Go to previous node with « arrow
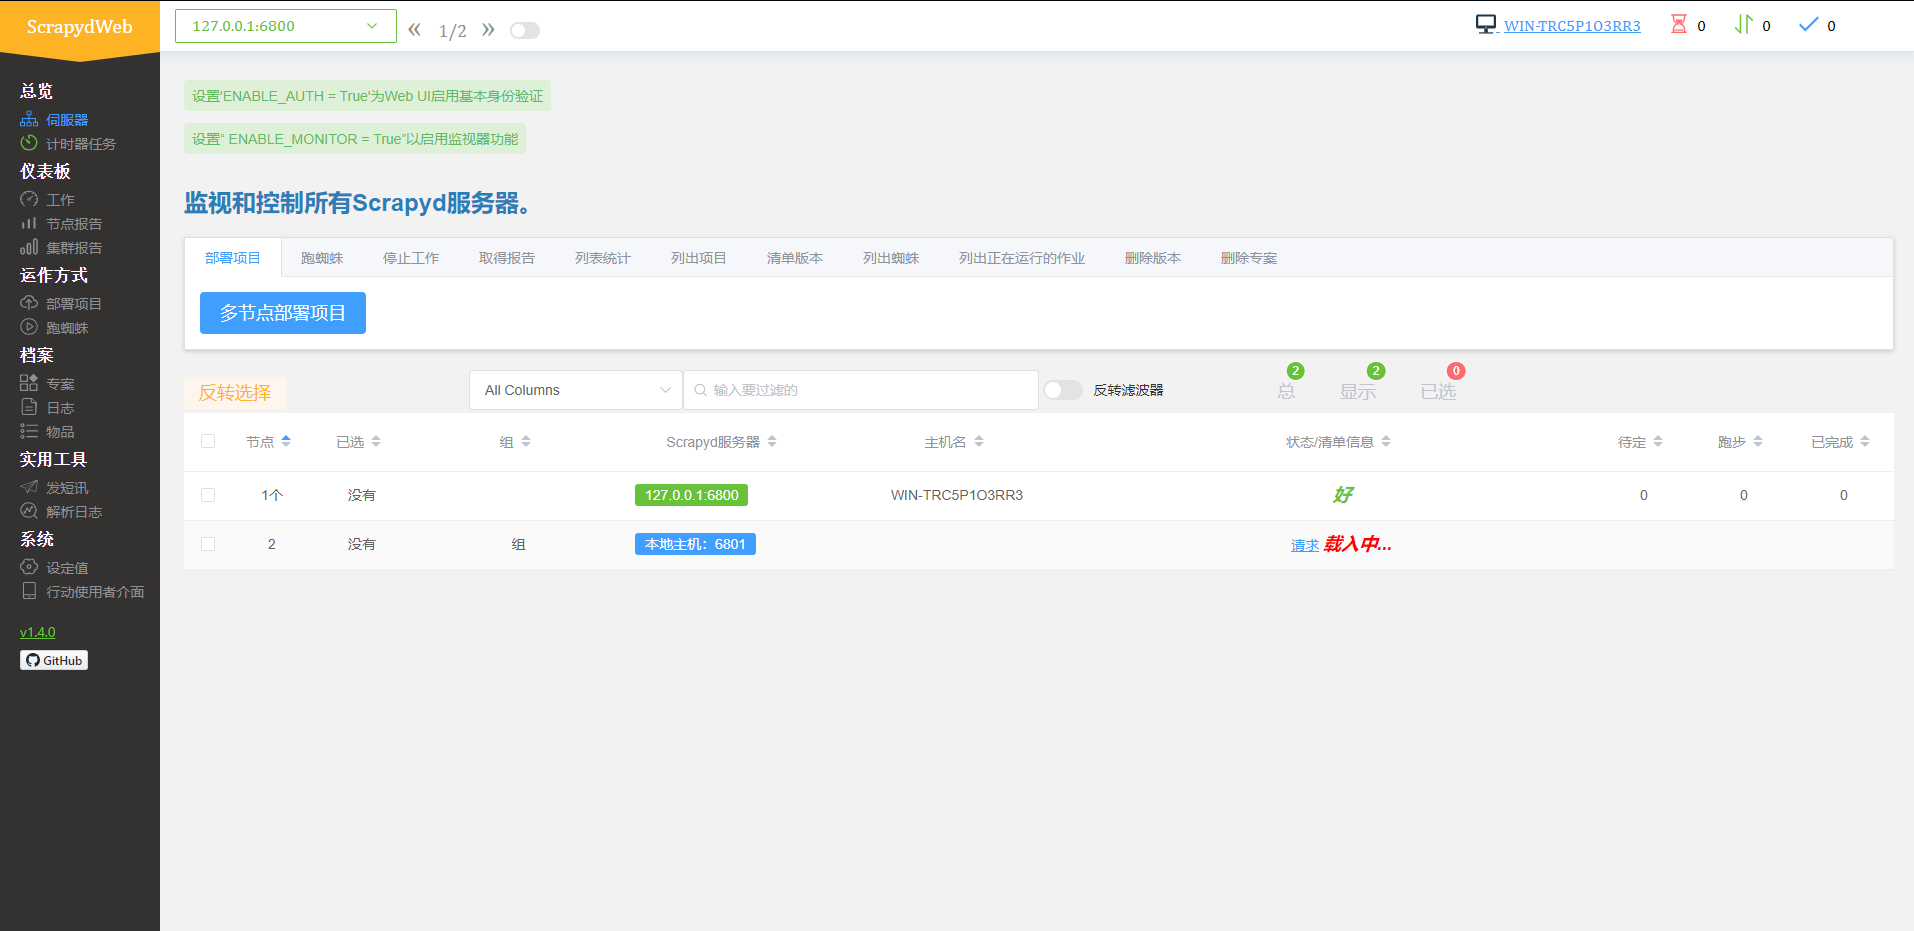This screenshot has height=931, width=1914. [x=414, y=29]
